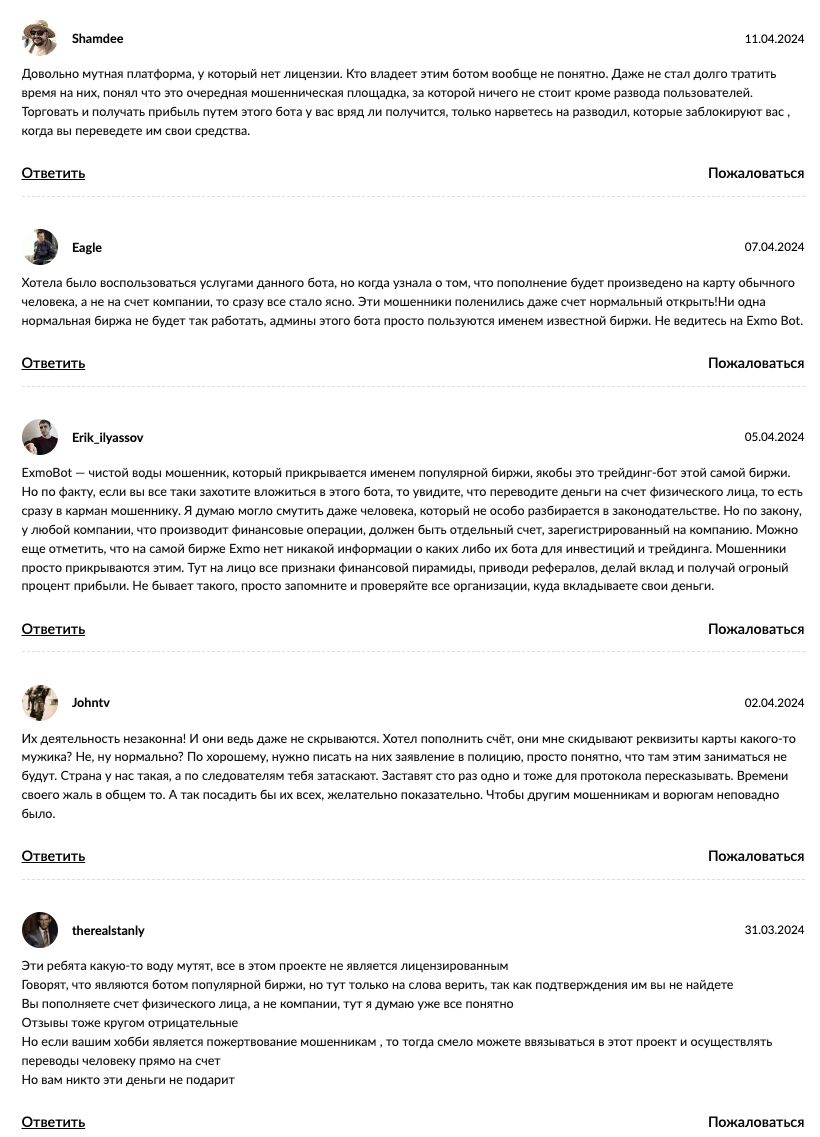Report Shamdee's review via Пожаловаться
The image size is (820, 1137).
[x=755, y=173]
